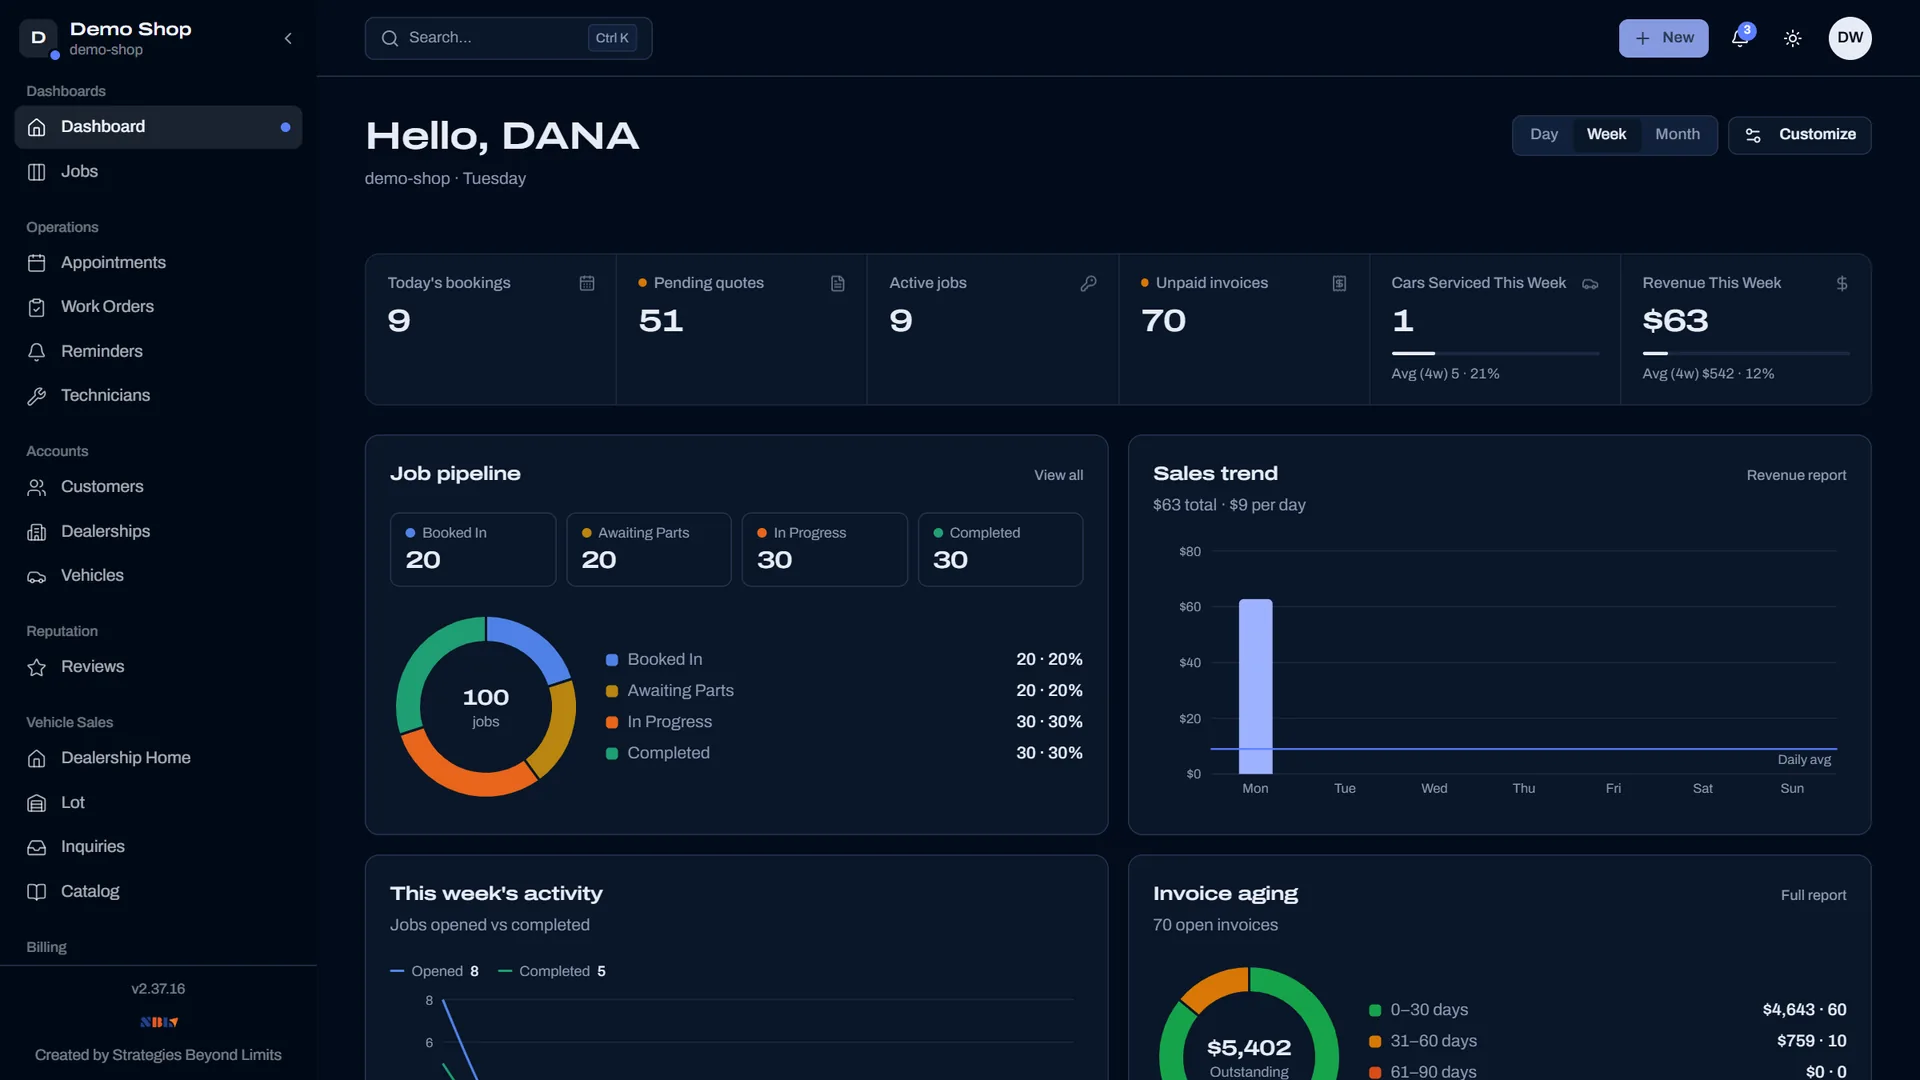Click the Vehicles car icon

[37, 576]
